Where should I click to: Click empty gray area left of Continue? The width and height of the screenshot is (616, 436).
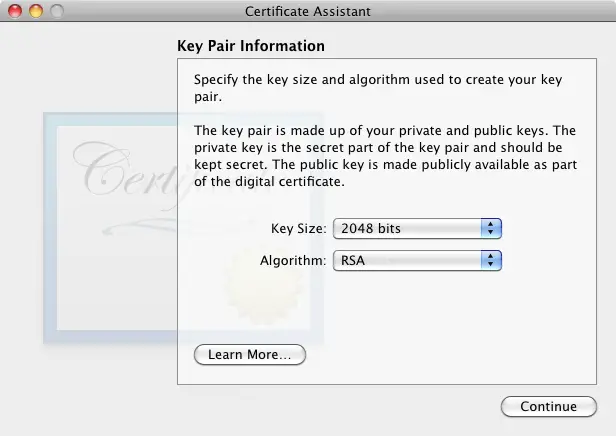[300, 407]
